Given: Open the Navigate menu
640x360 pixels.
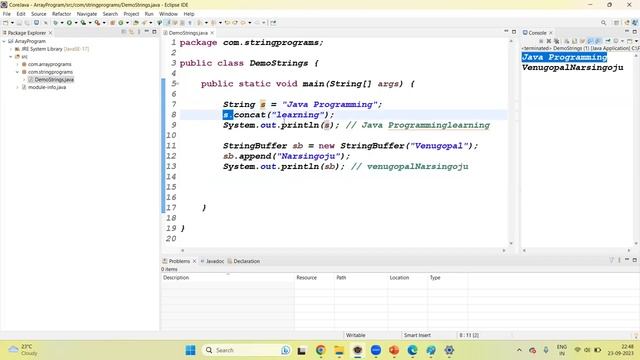Looking at the screenshot, I should pyautogui.click(x=87, y=14).
